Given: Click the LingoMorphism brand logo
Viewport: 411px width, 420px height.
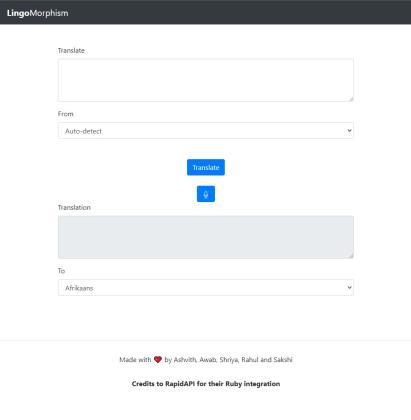Looking at the screenshot, I should tap(37, 13).
